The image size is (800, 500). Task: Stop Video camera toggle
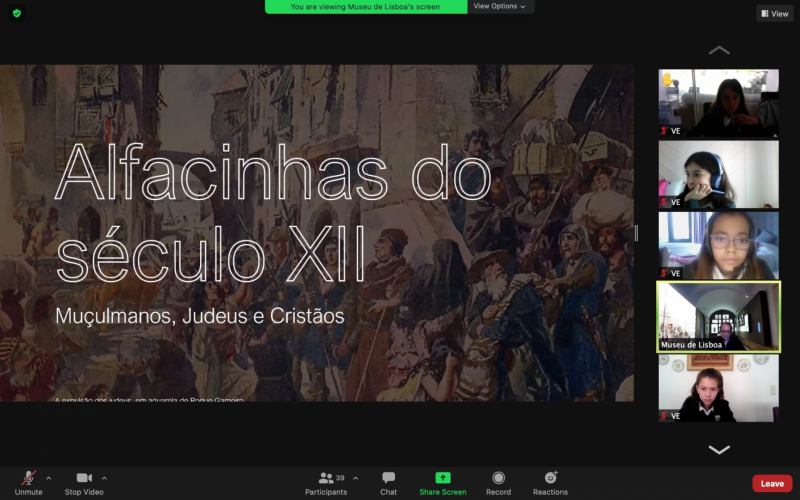[84, 483]
